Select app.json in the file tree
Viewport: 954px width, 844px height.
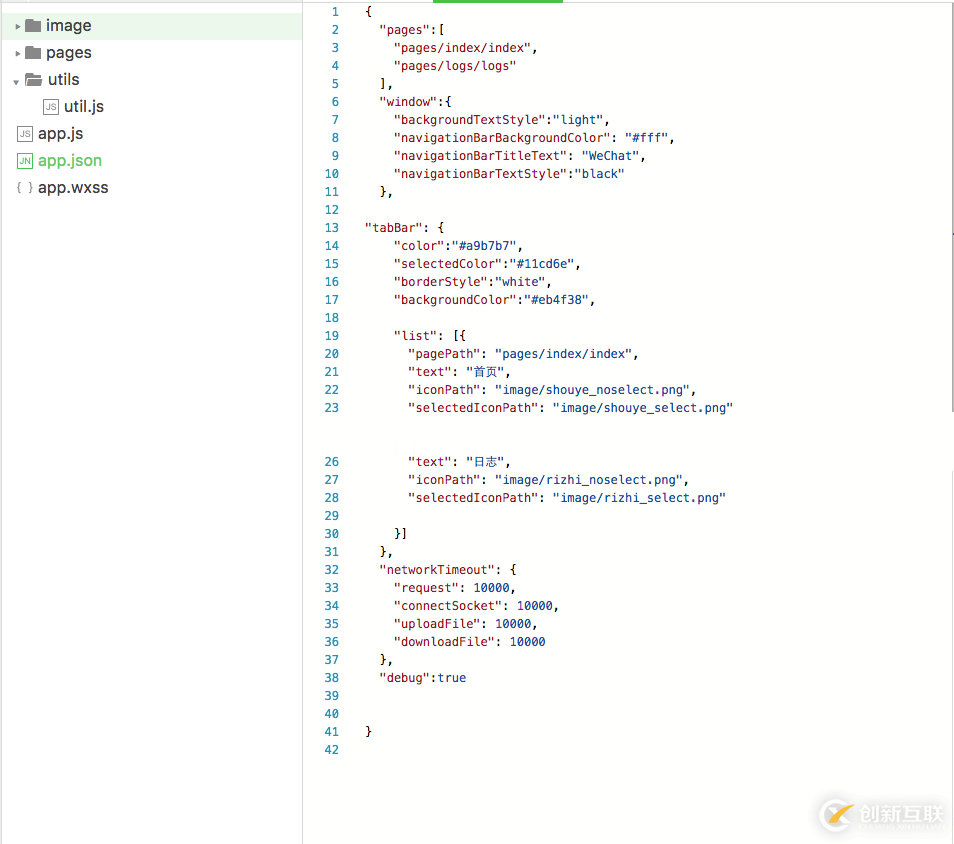click(x=70, y=161)
